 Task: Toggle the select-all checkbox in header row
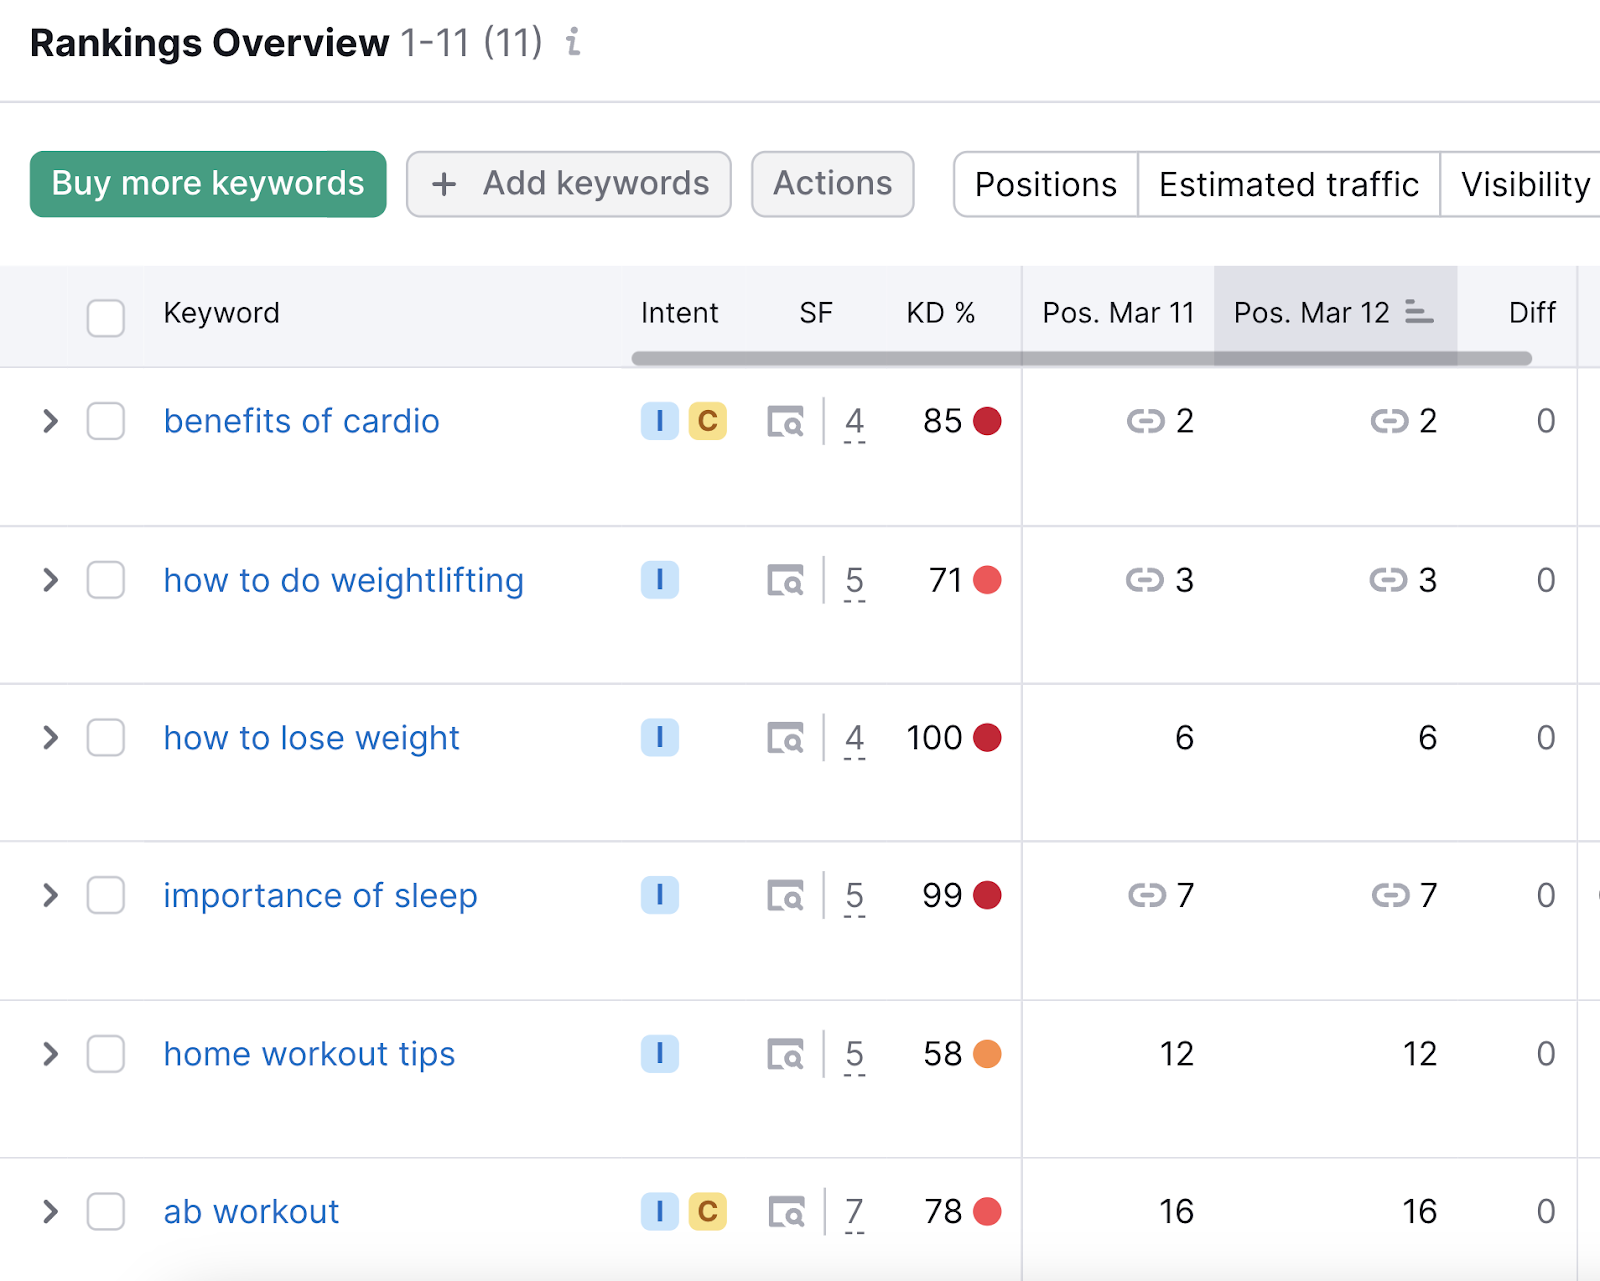pos(105,317)
